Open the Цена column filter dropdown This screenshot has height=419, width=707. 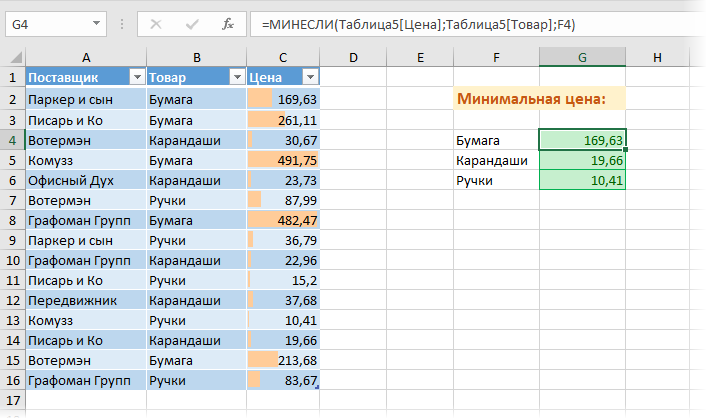[310, 78]
